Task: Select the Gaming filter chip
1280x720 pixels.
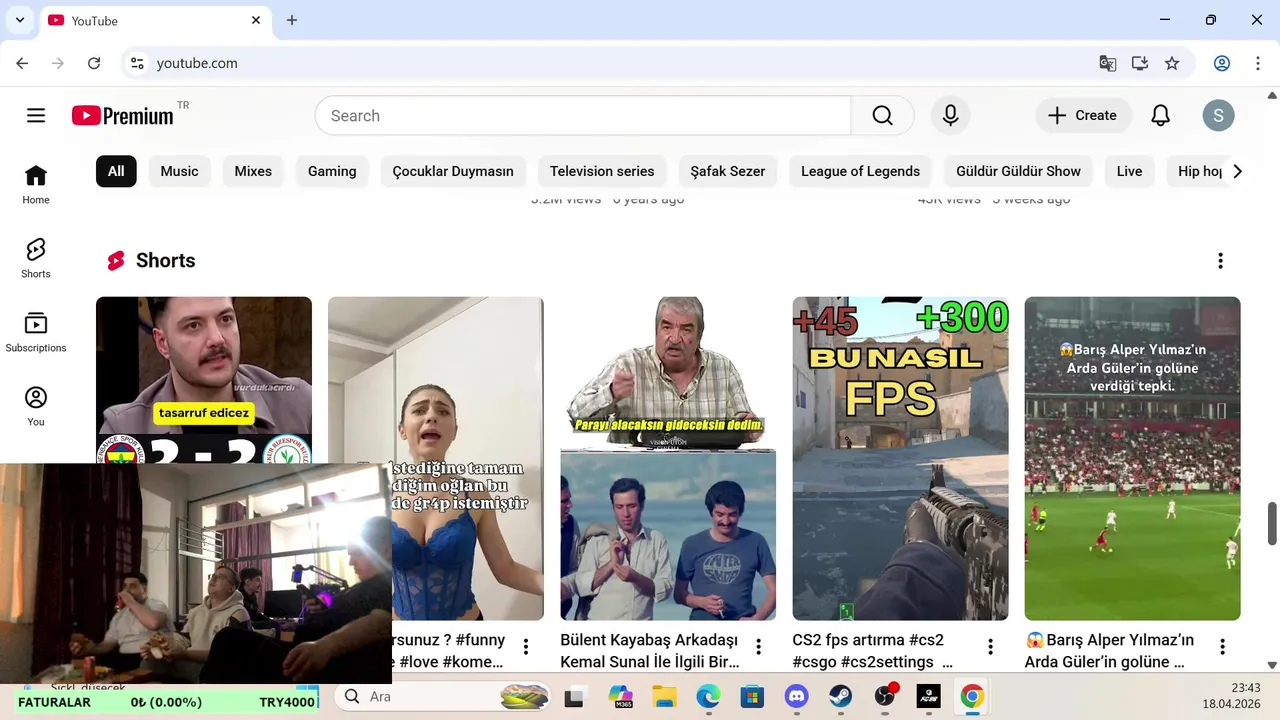Action: click(x=332, y=171)
